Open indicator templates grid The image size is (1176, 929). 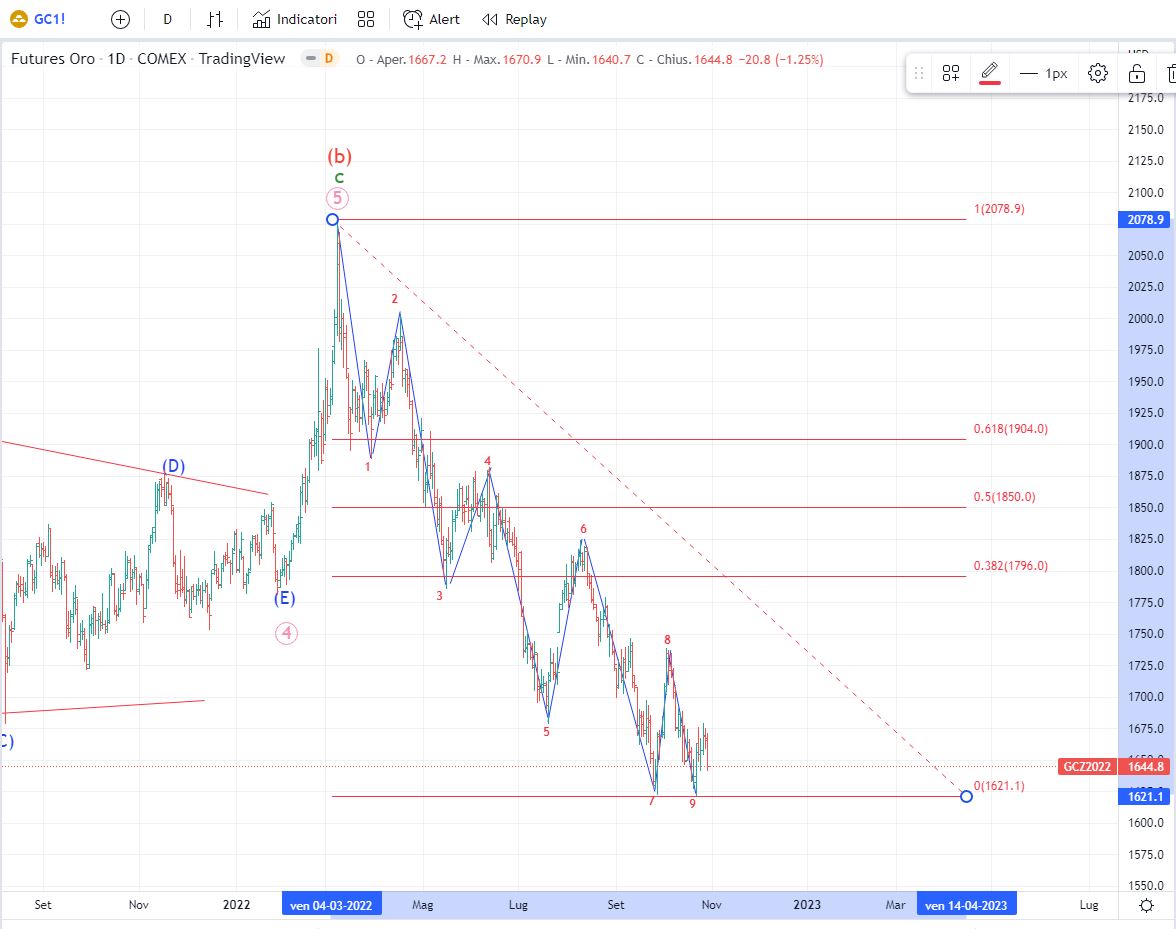tap(366, 19)
